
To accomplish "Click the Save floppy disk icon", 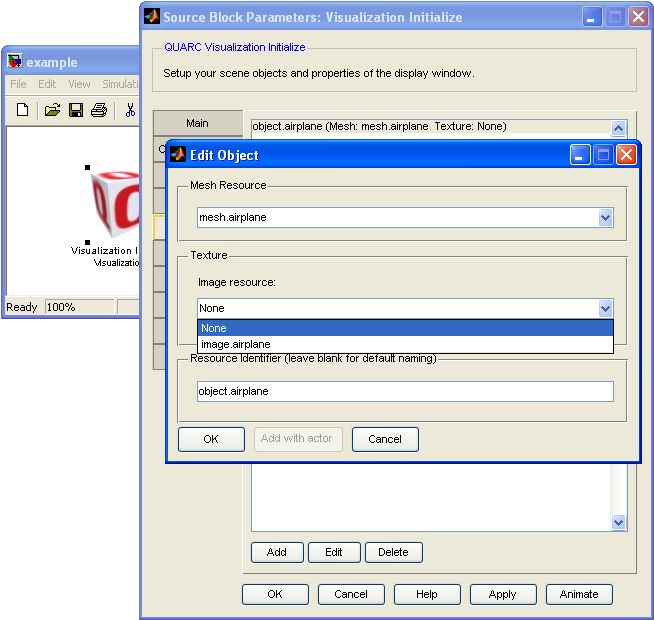I will pyautogui.click(x=76, y=110).
